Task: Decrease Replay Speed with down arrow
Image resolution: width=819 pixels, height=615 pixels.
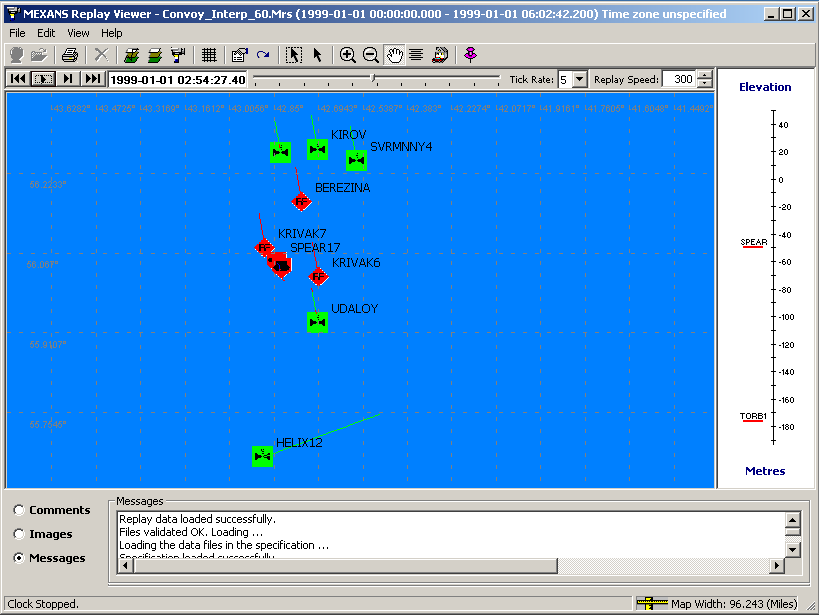Action: point(705,84)
